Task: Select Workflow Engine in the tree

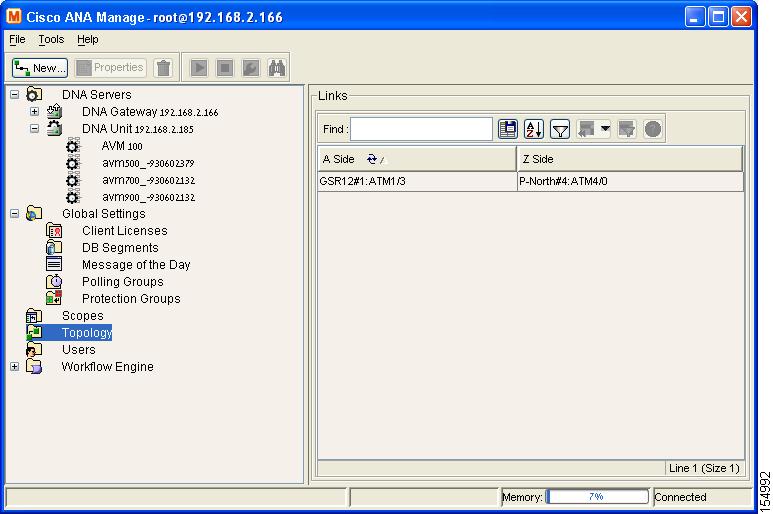Action: coord(107,367)
